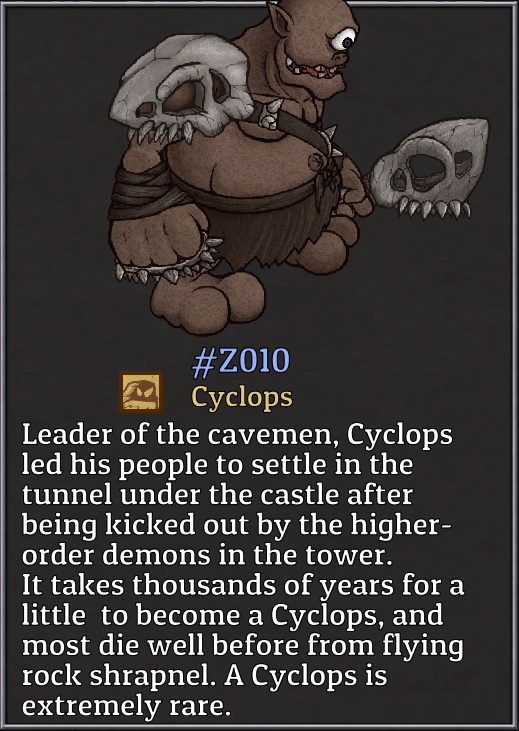Click the brown monster-face category icon
The height and width of the screenshot is (731, 519).
click(x=141, y=392)
